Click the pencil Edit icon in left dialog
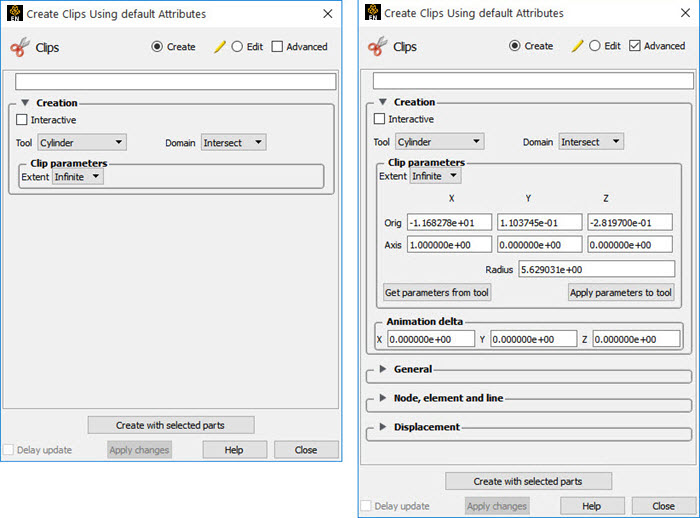Screen dimensions: 700x518 pyautogui.click(x=220, y=46)
